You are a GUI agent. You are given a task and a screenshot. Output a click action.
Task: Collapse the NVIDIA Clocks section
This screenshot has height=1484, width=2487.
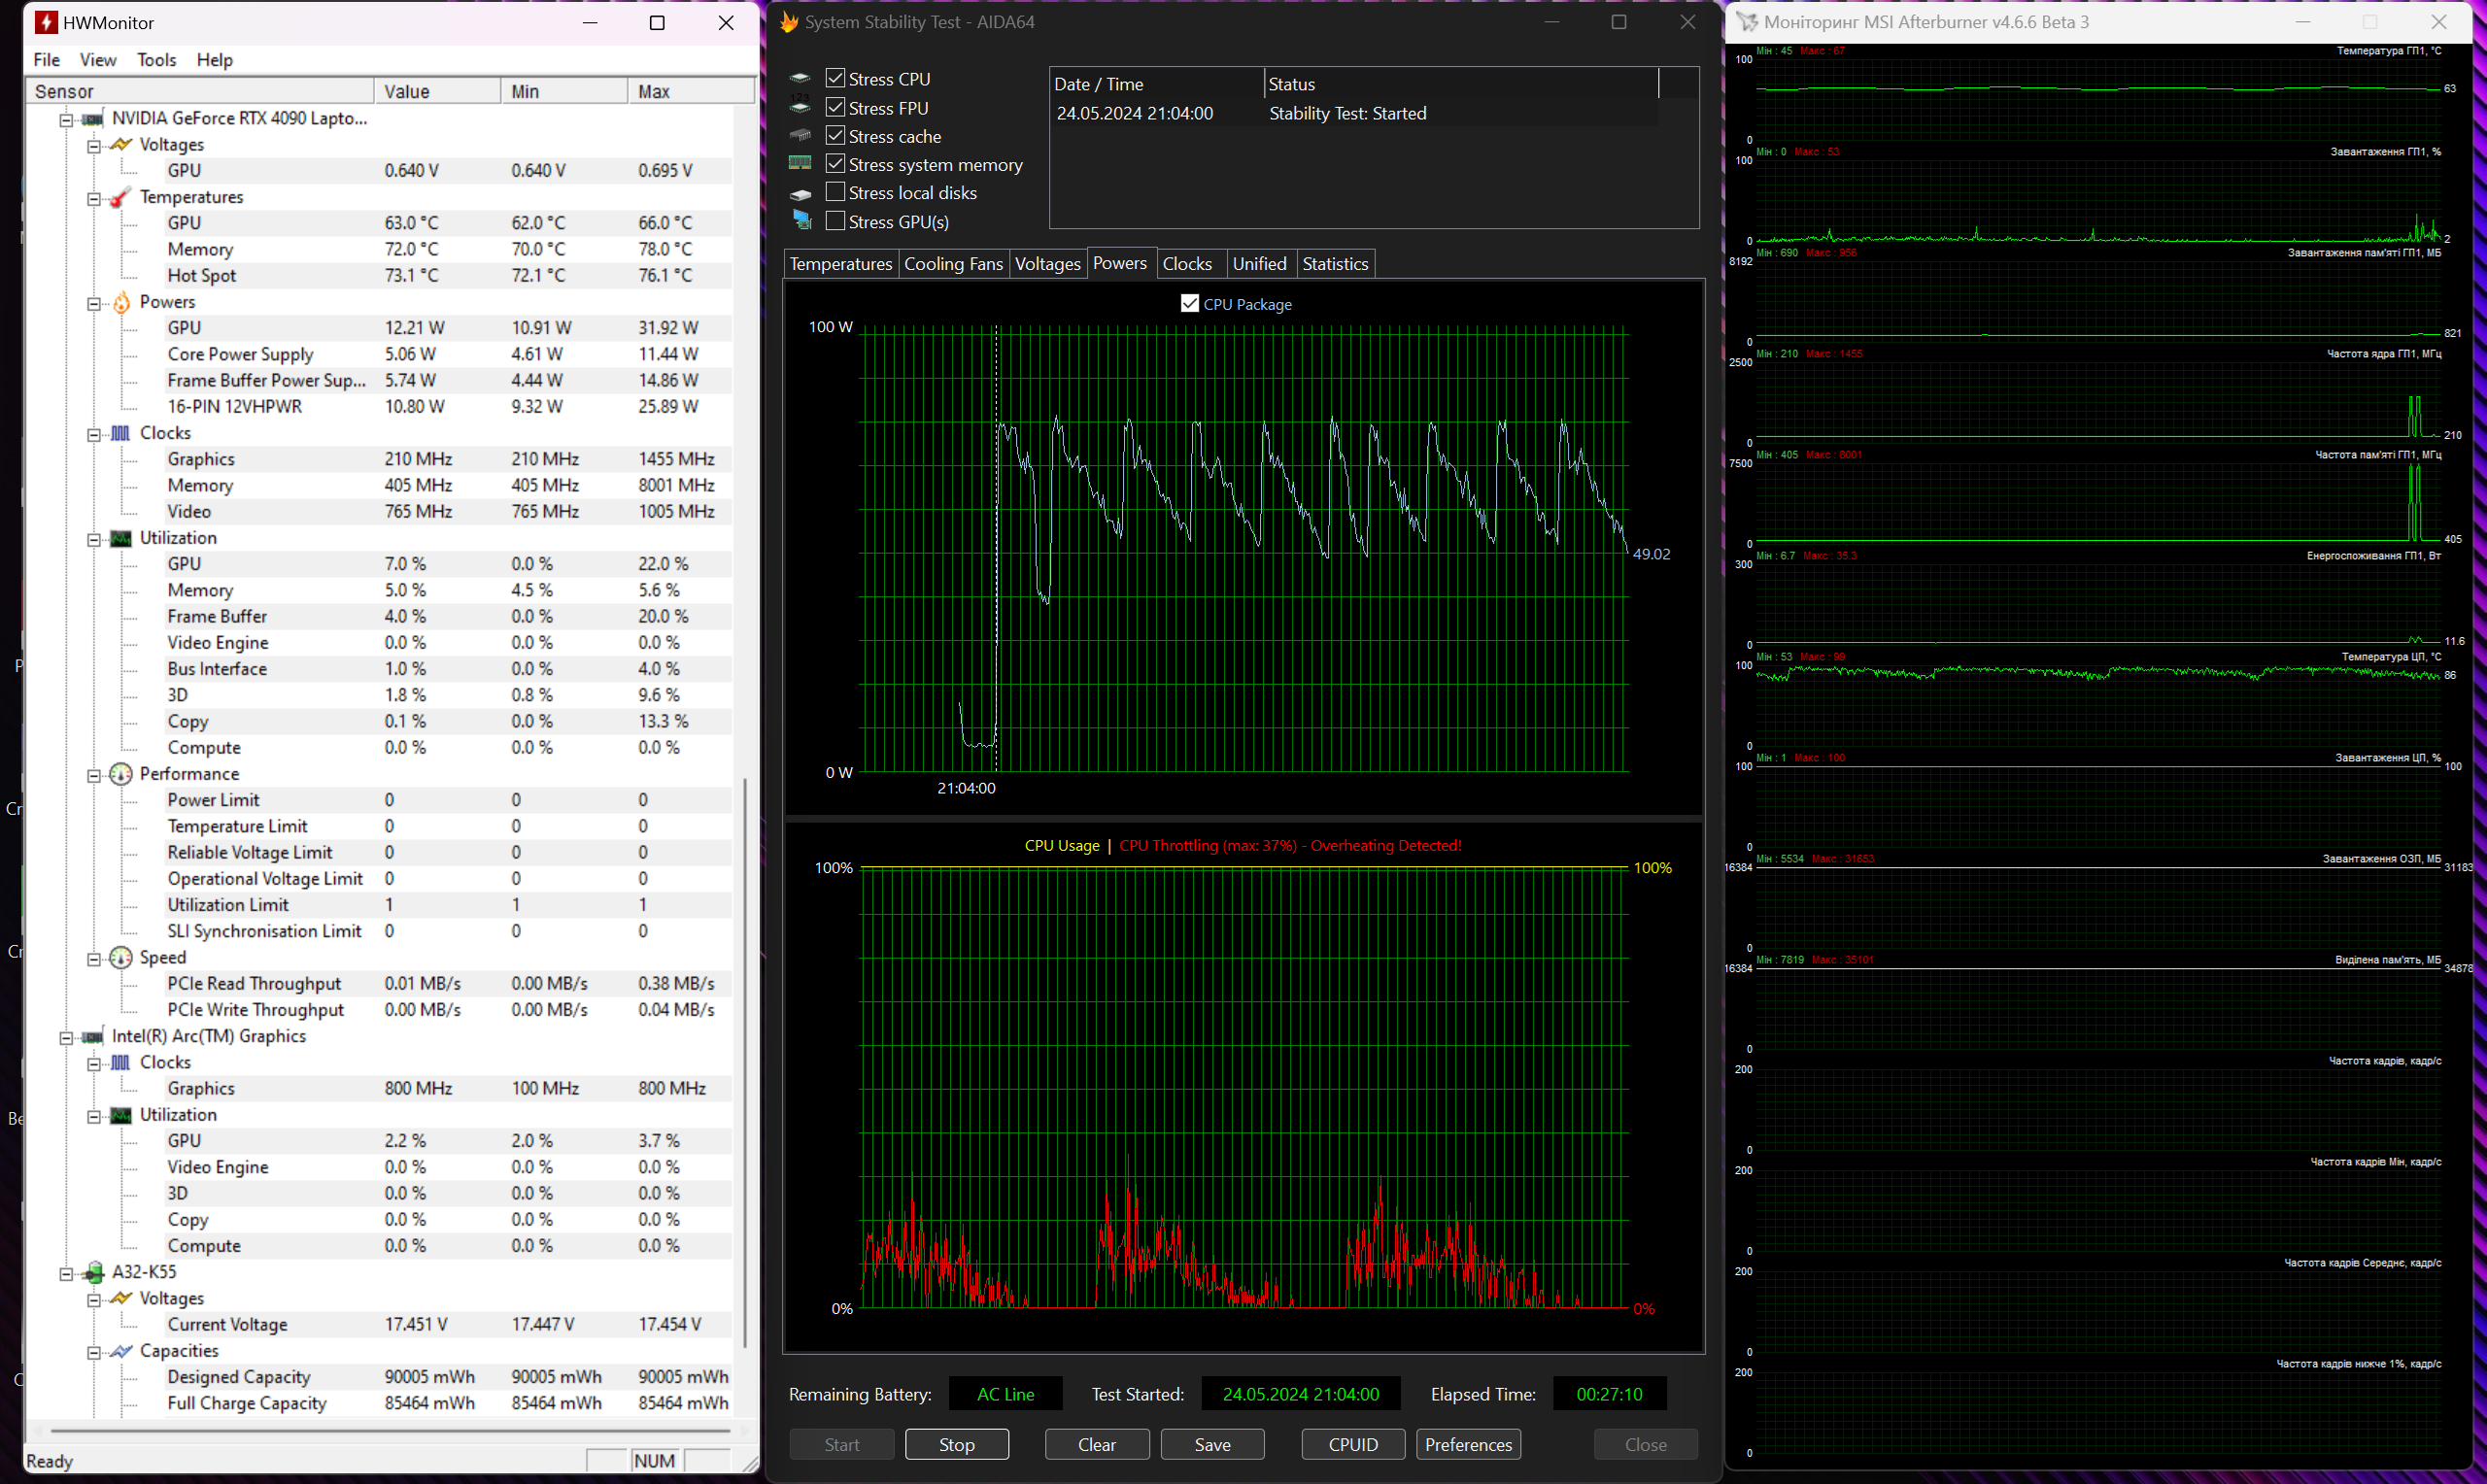(x=94, y=434)
